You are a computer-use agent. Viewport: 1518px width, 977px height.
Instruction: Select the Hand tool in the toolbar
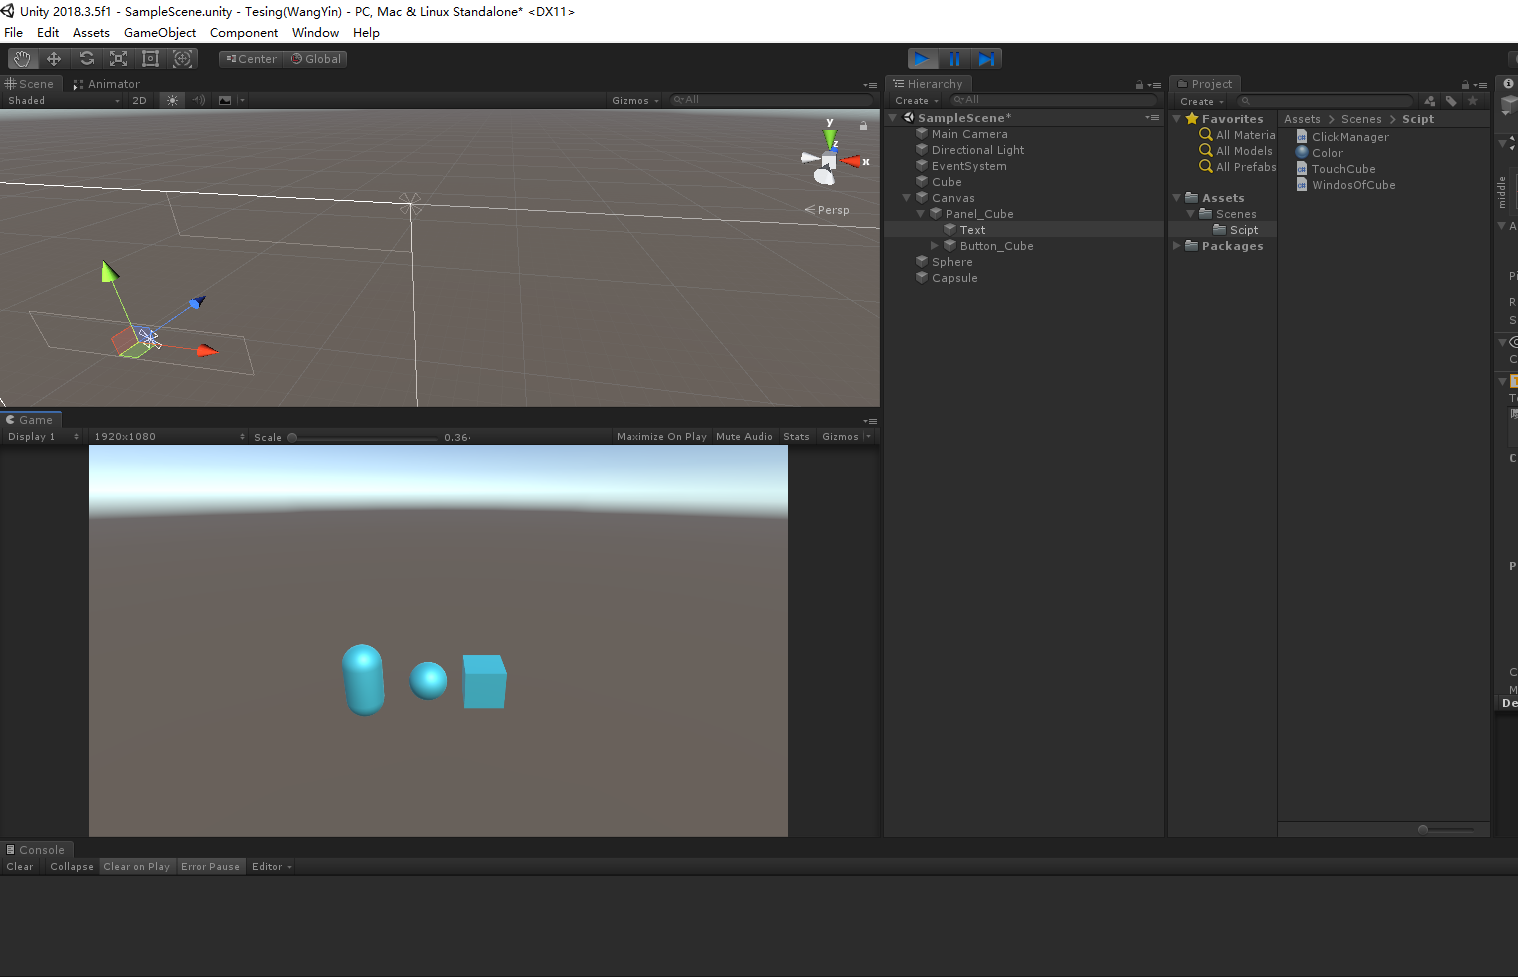(22, 59)
